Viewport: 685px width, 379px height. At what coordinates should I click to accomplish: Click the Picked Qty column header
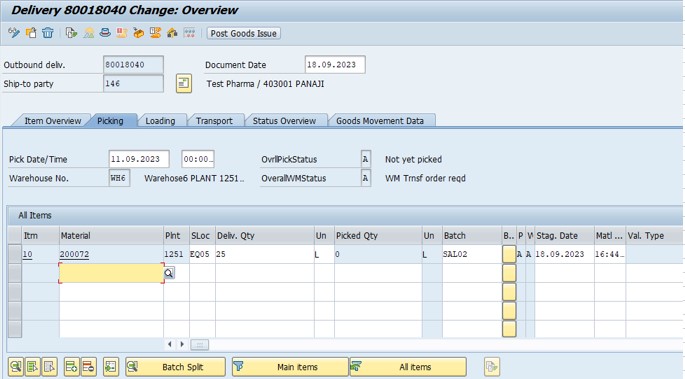click(378, 235)
